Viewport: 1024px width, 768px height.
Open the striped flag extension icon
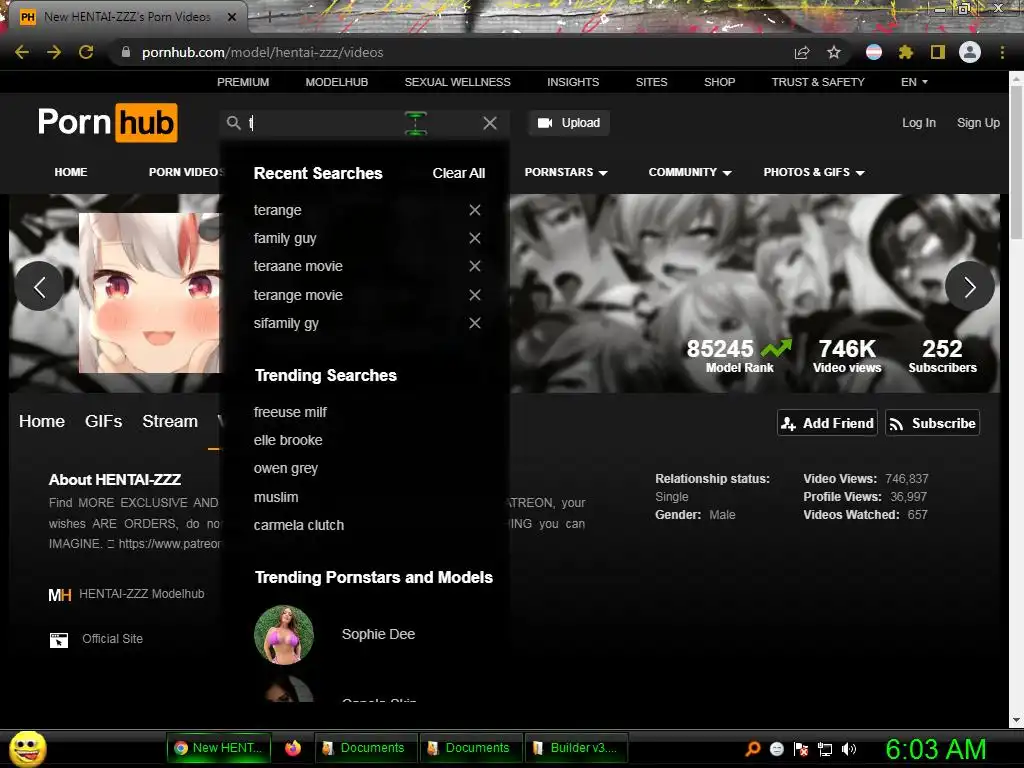[874, 52]
